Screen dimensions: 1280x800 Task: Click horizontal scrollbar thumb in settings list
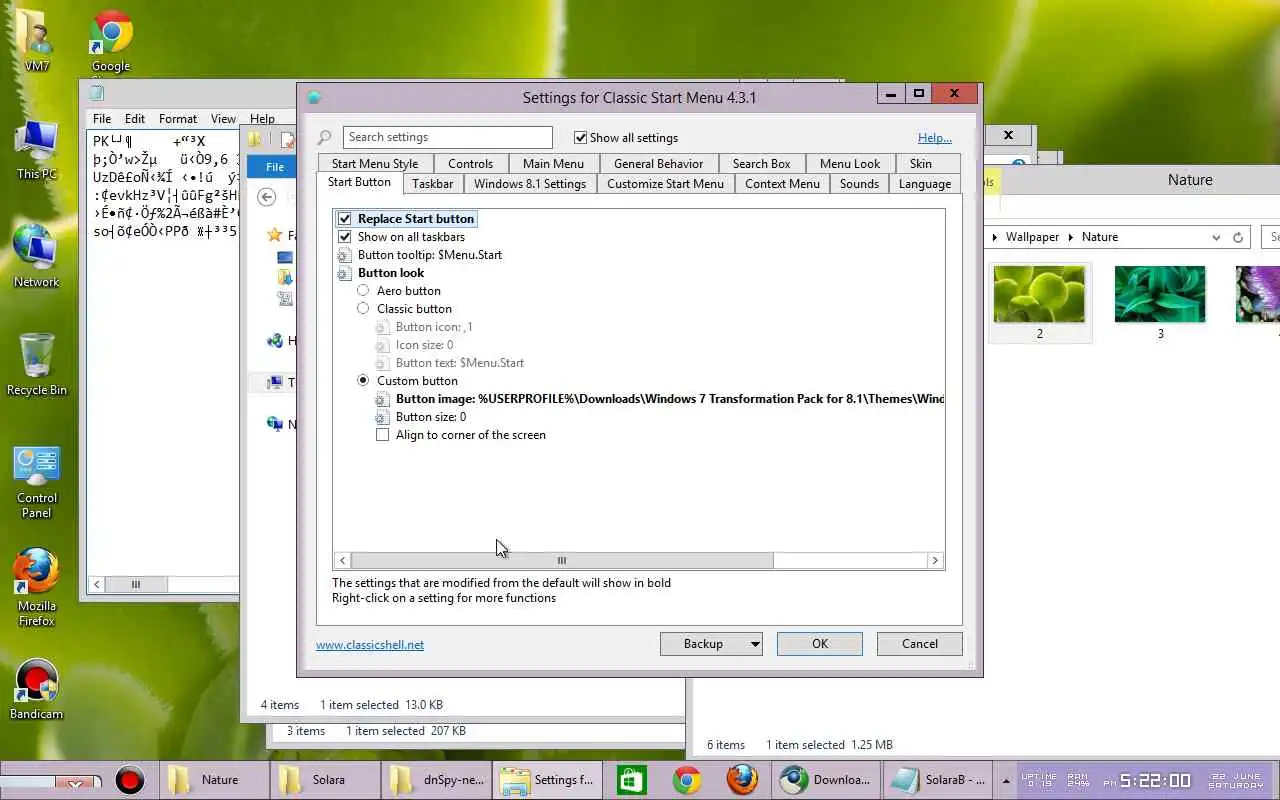click(x=562, y=561)
